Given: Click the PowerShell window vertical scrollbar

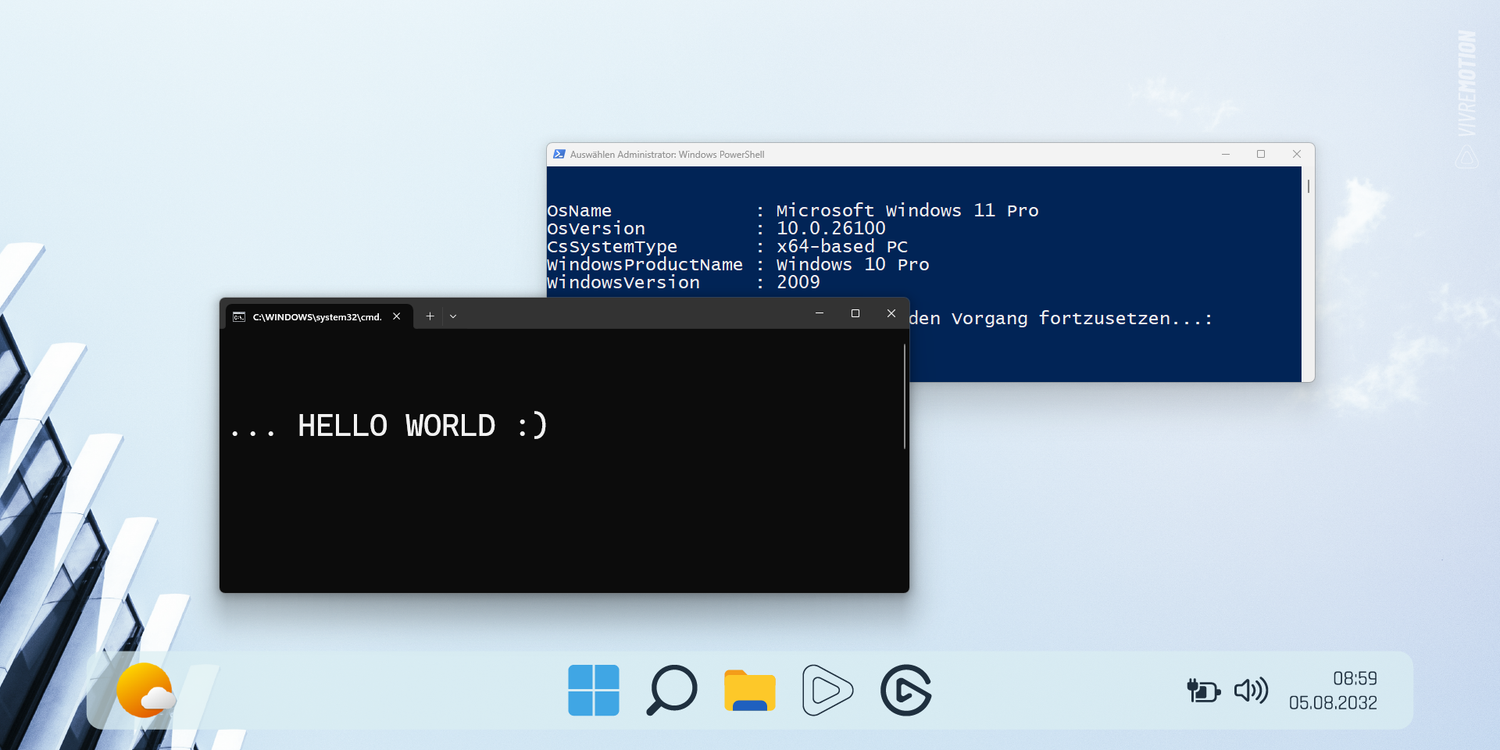Looking at the screenshot, I should 1308,186.
